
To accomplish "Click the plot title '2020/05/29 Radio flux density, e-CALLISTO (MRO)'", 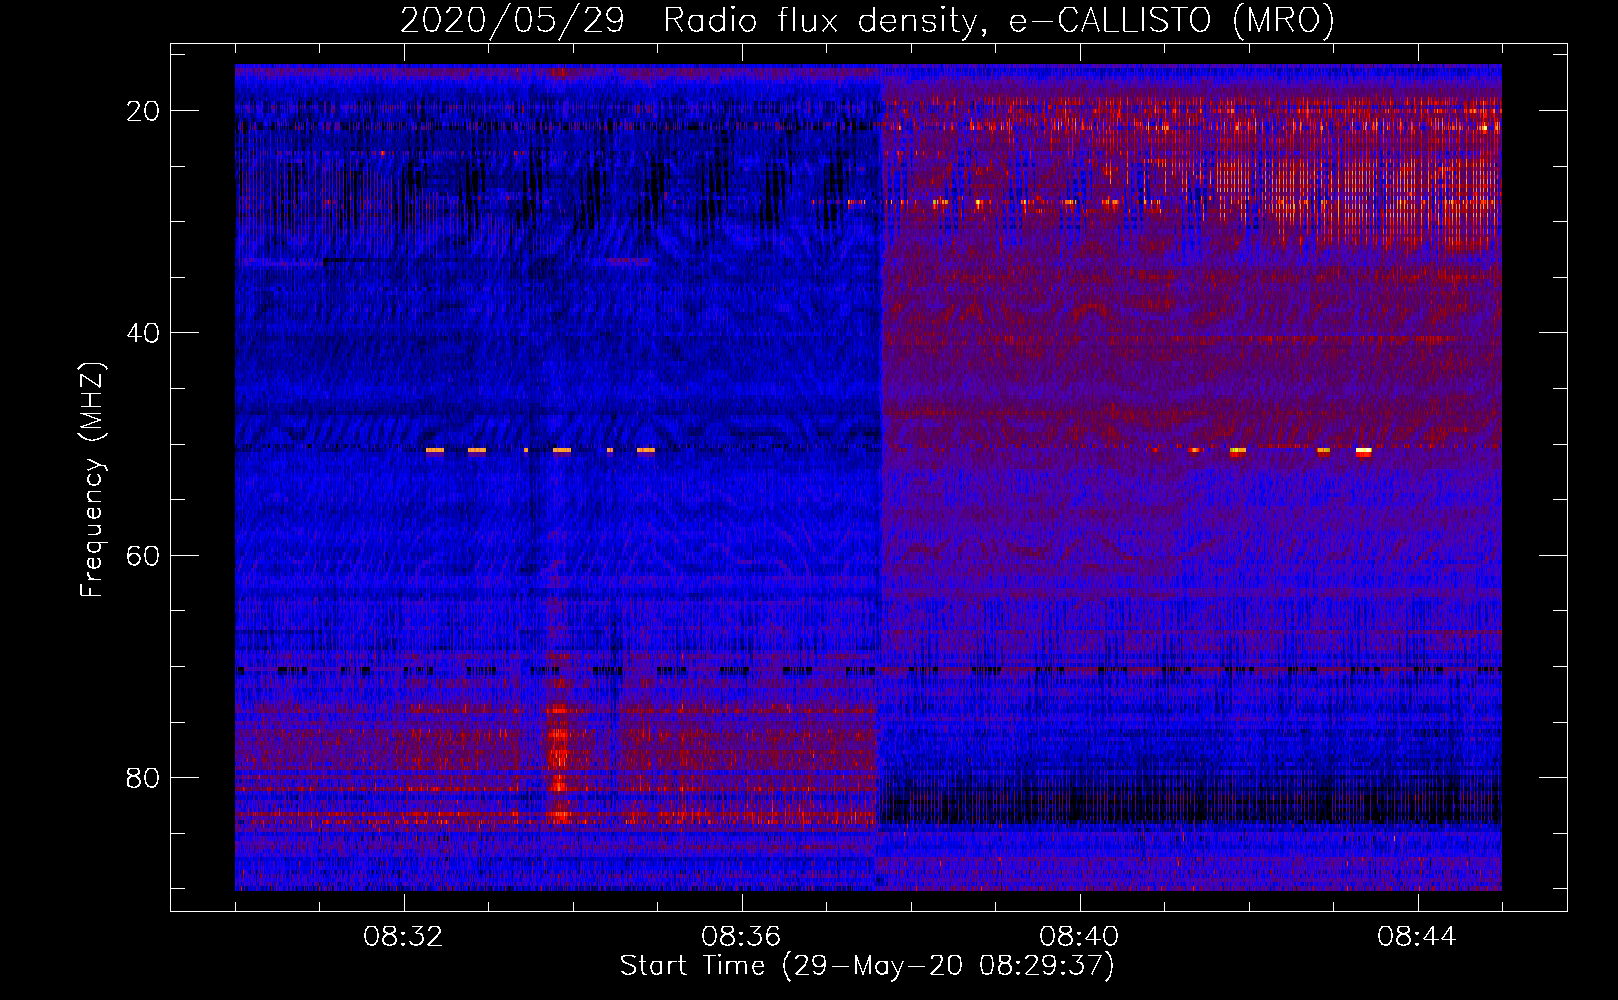I will 867,21.
